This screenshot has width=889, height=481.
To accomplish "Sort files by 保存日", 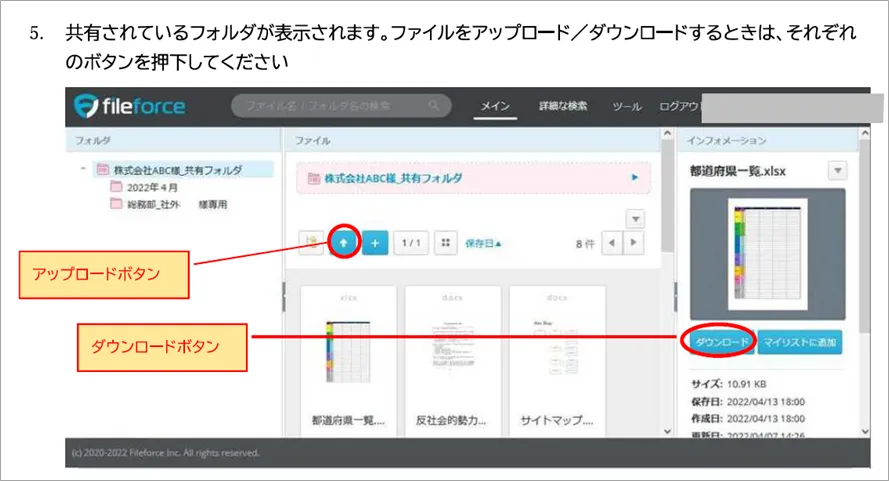I will 483,243.
